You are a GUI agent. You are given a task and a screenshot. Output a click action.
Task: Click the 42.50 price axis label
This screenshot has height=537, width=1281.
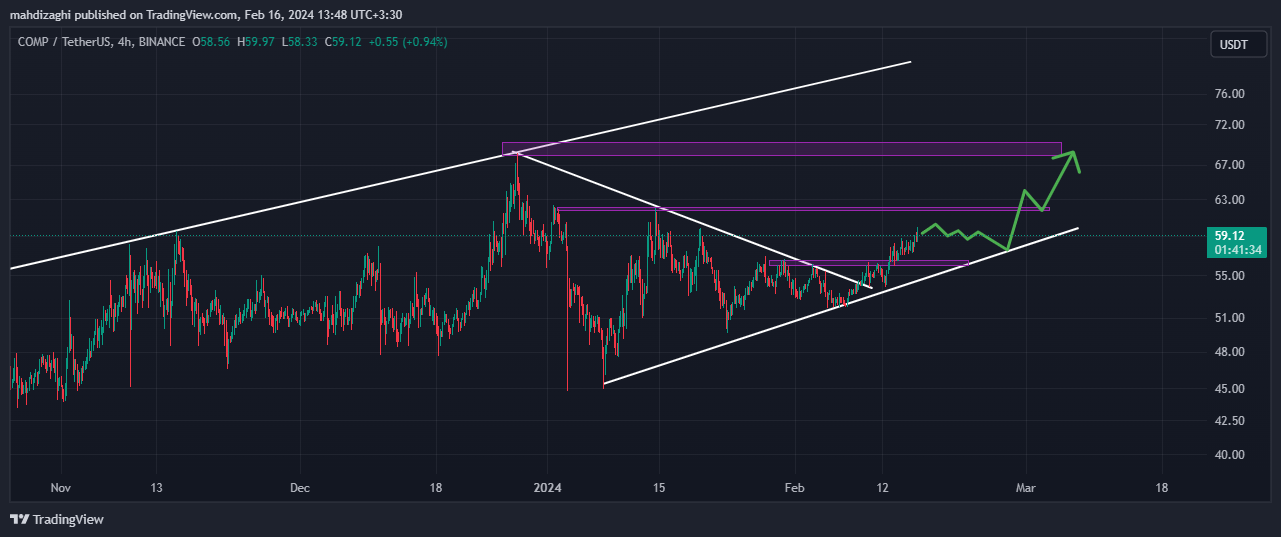[1228, 421]
